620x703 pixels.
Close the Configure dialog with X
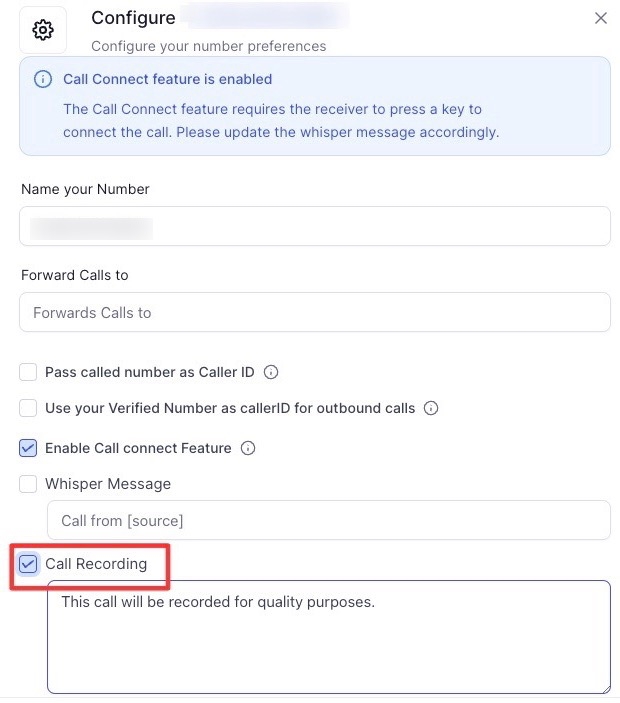[x=600, y=18]
